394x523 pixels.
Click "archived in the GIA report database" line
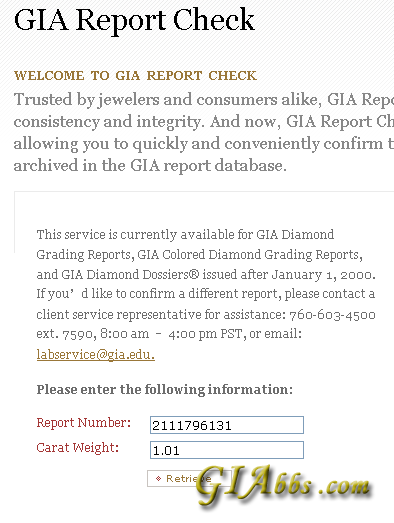tap(150, 165)
